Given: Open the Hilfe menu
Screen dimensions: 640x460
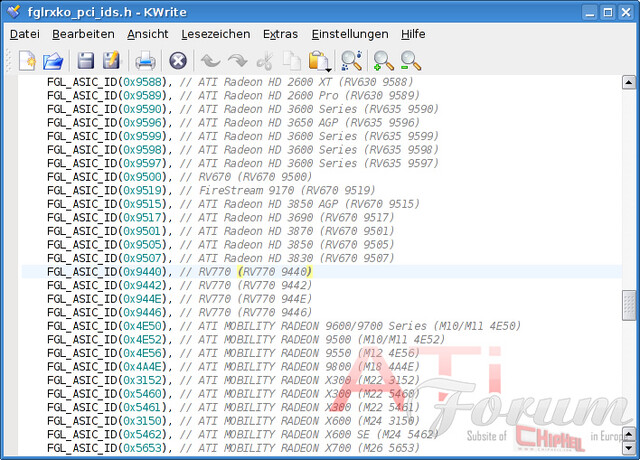Looking at the screenshot, I should click(x=413, y=34).
